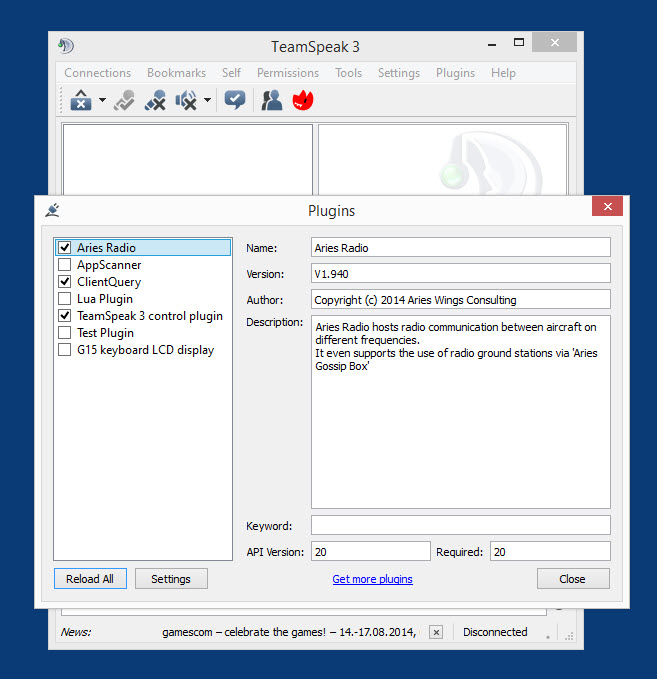
Task: Click the disconnect from server toolbar icon
Action: tap(81, 100)
